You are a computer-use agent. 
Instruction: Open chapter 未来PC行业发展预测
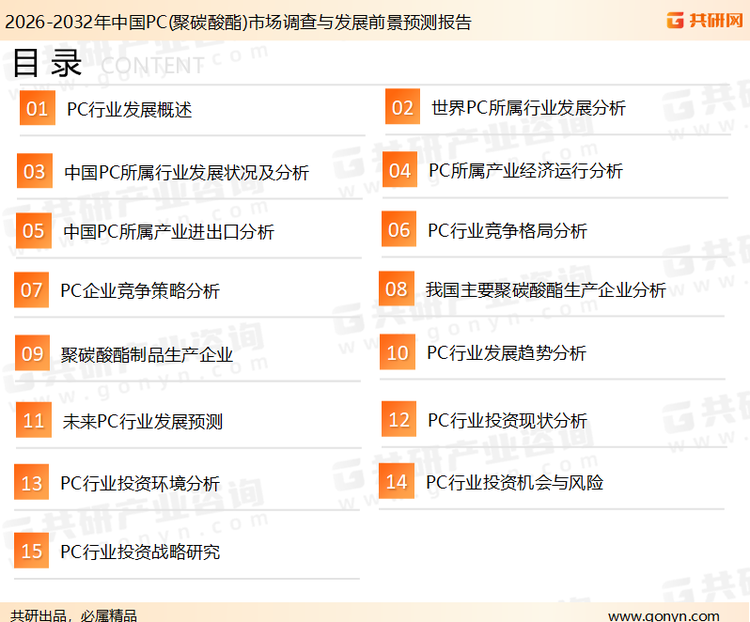(x=143, y=421)
